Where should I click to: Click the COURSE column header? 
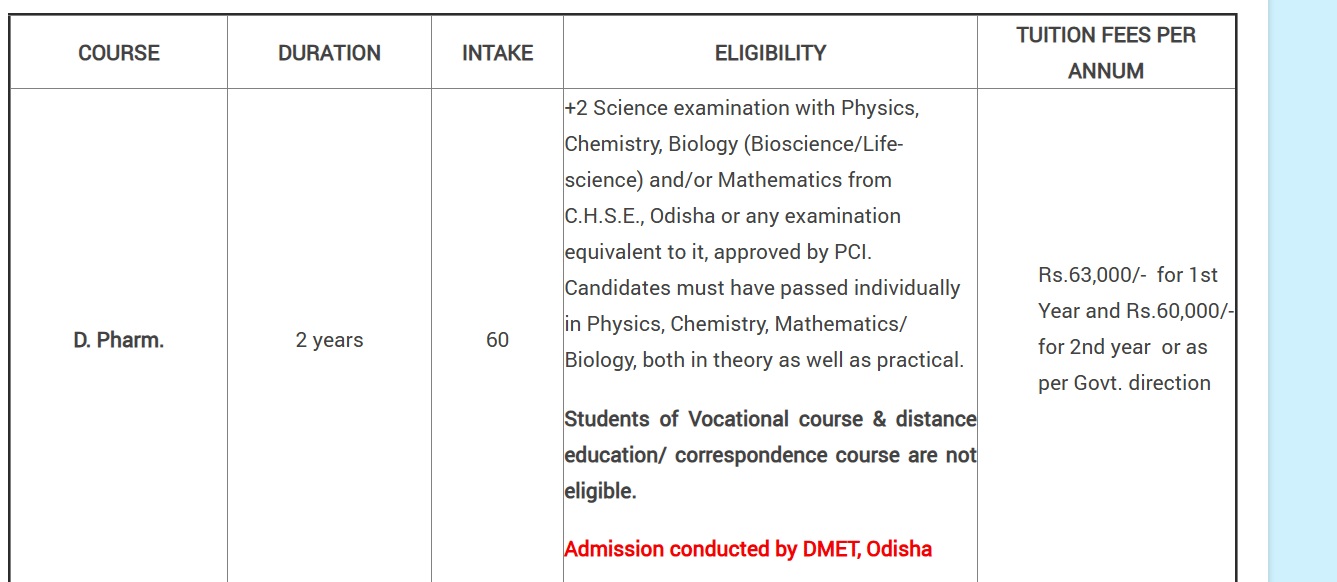(119, 53)
